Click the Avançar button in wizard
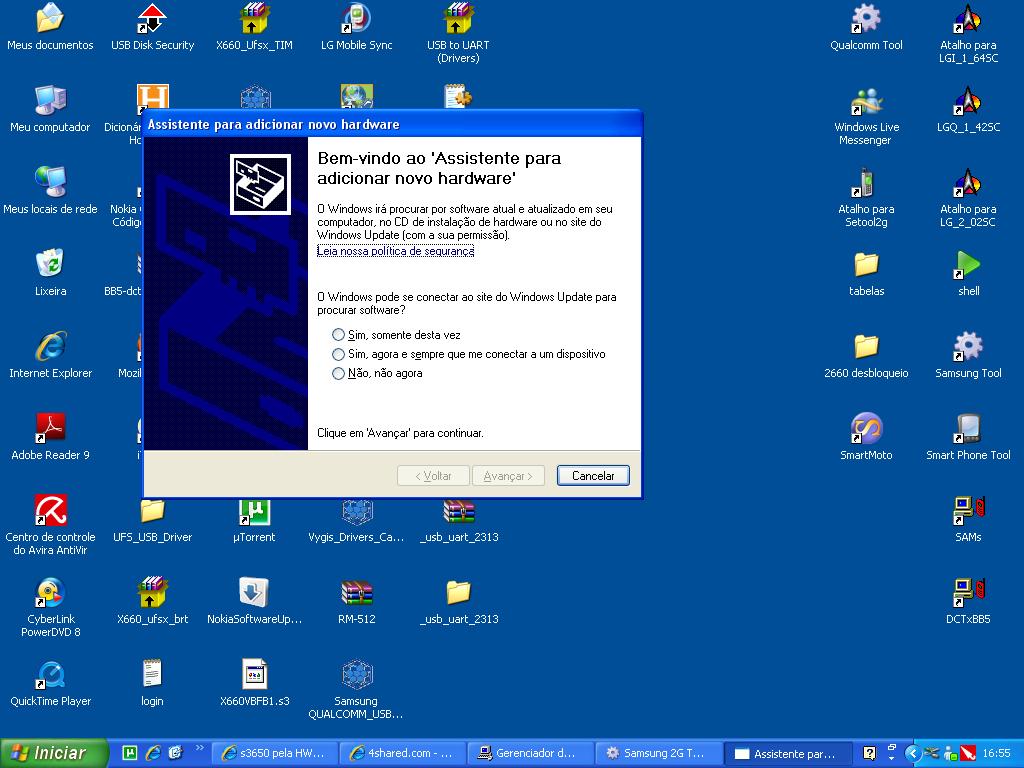The image size is (1024, 768). [x=507, y=475]
